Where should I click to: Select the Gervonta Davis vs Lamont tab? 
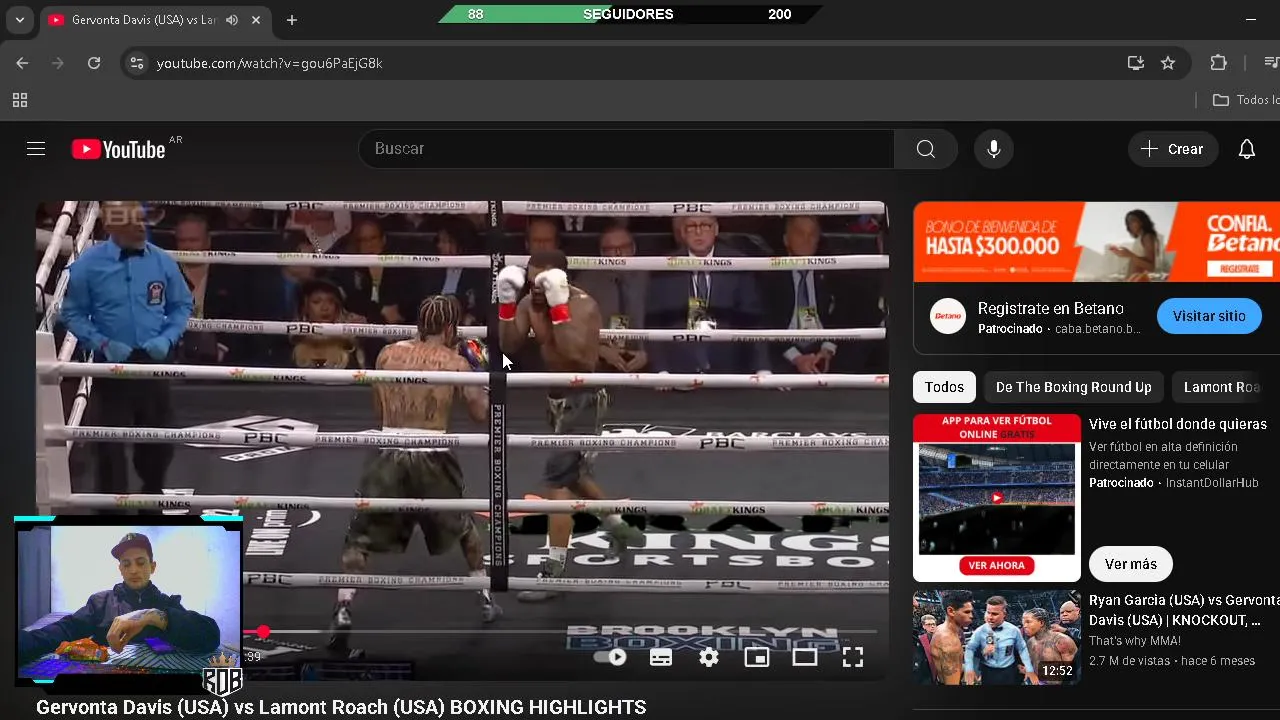tap(143, 20)
